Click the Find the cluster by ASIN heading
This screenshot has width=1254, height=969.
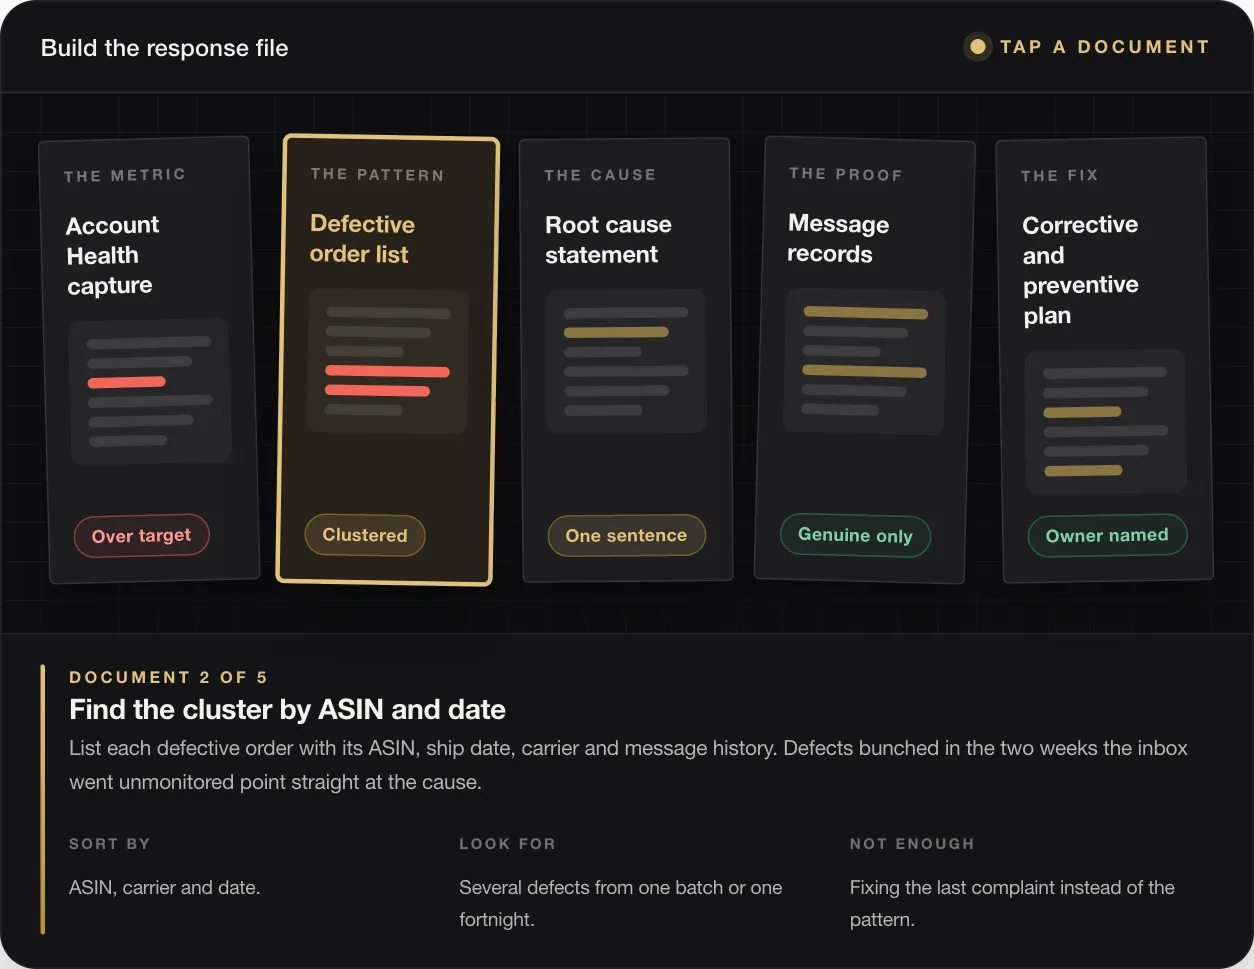[x=287, y=710]
